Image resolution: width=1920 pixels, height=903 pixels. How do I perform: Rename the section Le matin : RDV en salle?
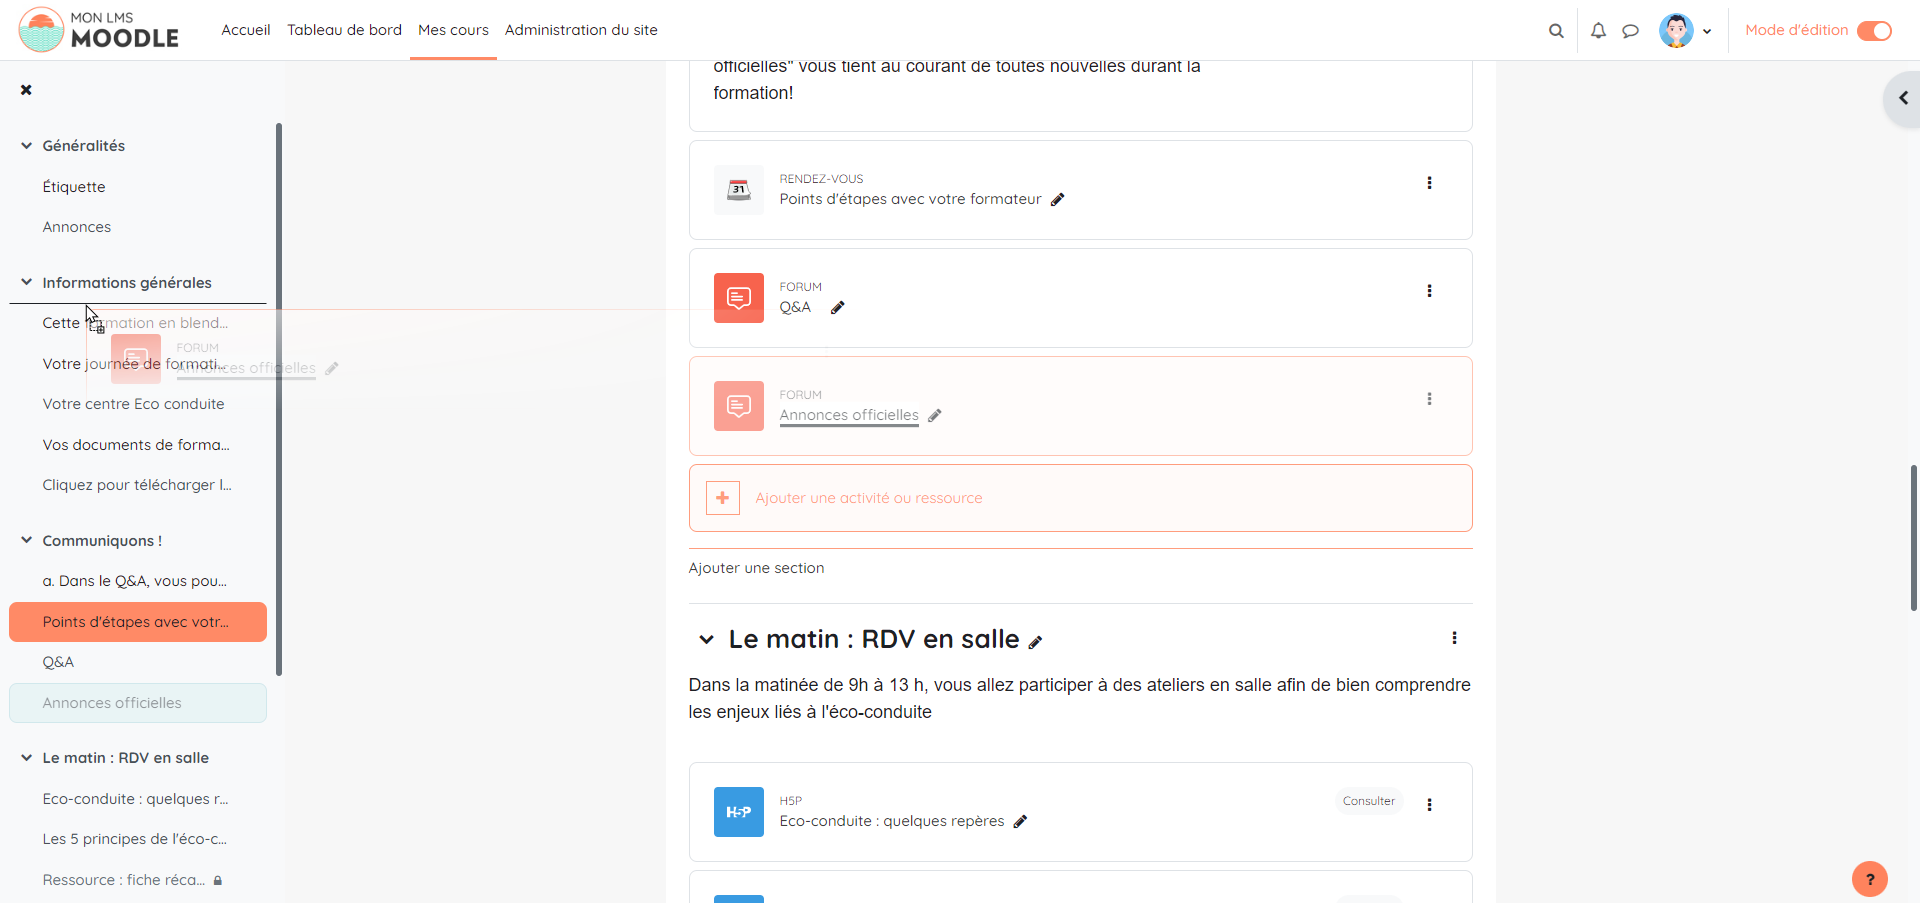click(1036, 643)
